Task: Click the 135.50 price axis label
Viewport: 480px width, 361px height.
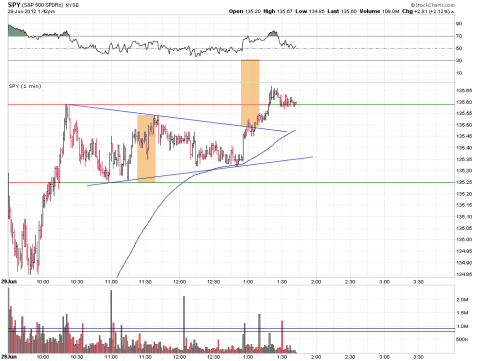Action: pyautogui.click(x=464, y=125)
